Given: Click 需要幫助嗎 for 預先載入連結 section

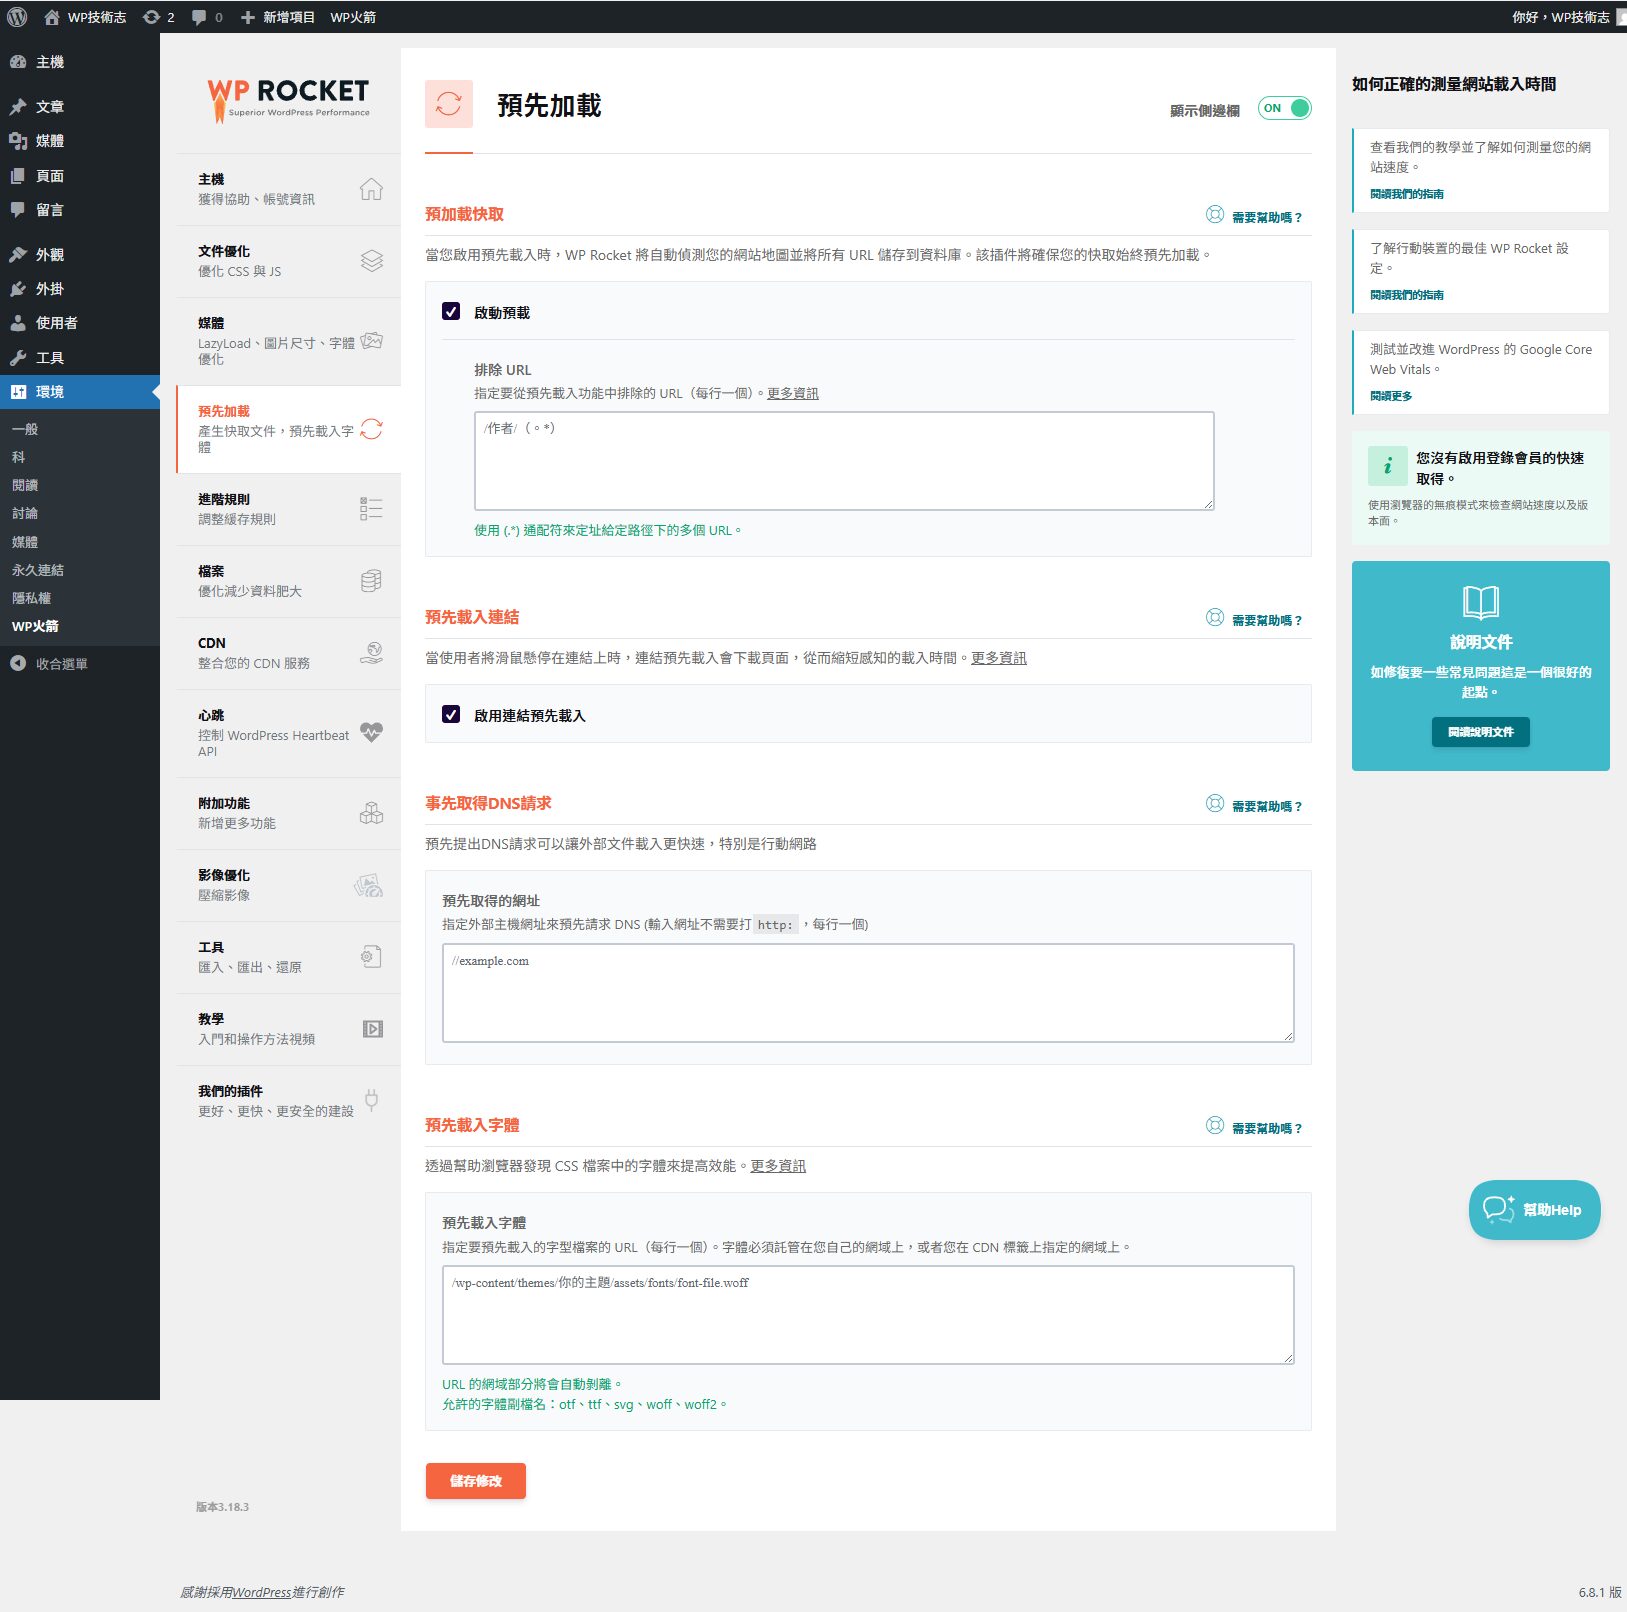Looking at the screenshot, I should 1254,619.
